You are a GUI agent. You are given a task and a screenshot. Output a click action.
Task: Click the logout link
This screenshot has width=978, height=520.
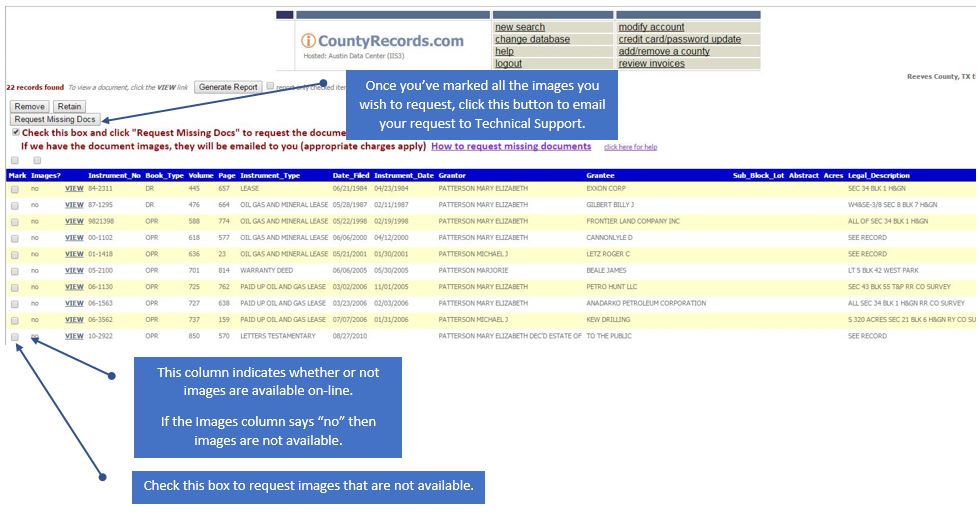(508, 63)
